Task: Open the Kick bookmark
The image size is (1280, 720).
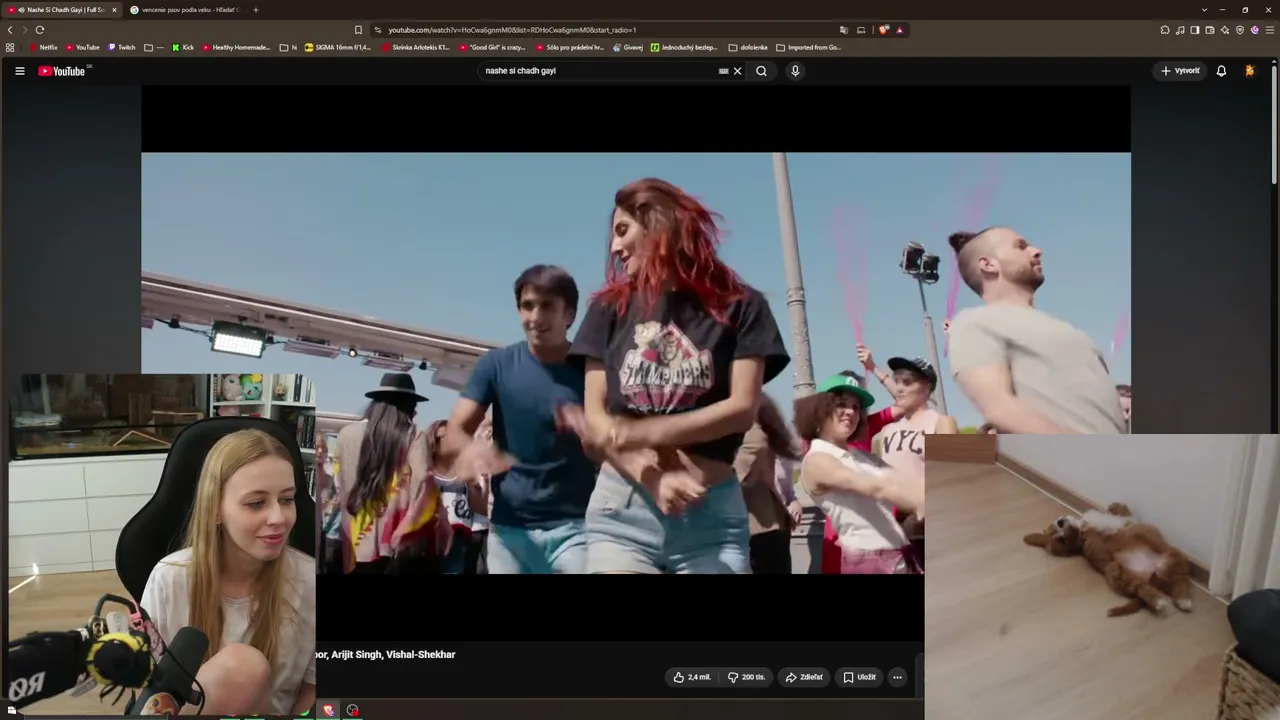Action: point(183,47)
